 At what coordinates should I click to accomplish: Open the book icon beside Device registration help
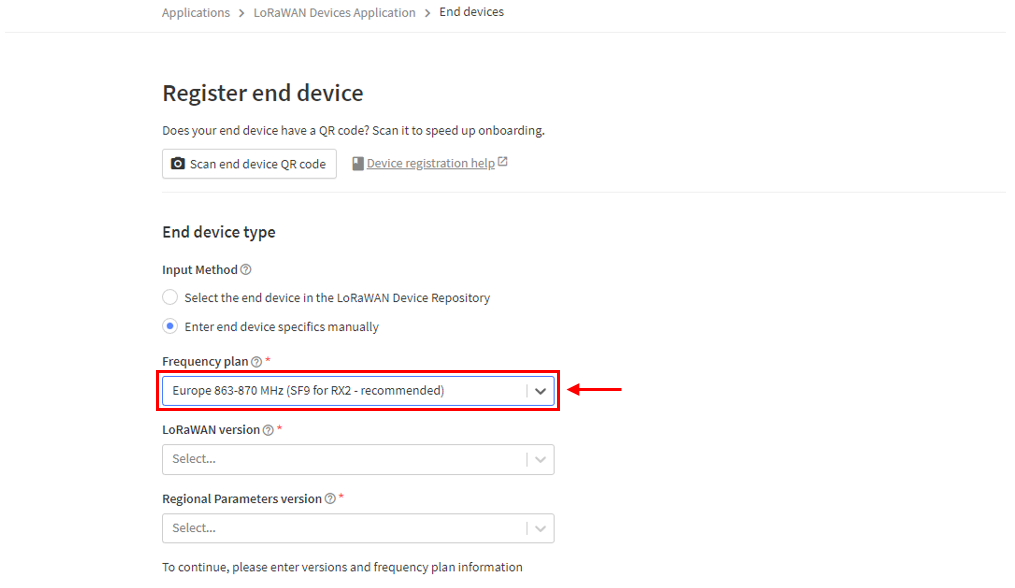(x=358, y=163)
